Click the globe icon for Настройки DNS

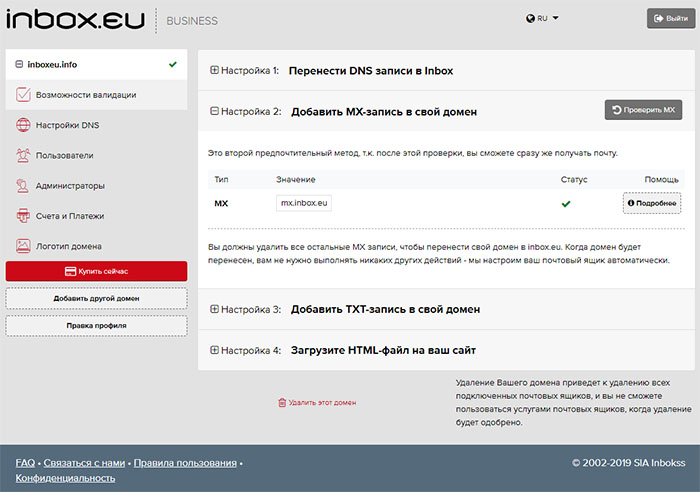tap(23, 125)
